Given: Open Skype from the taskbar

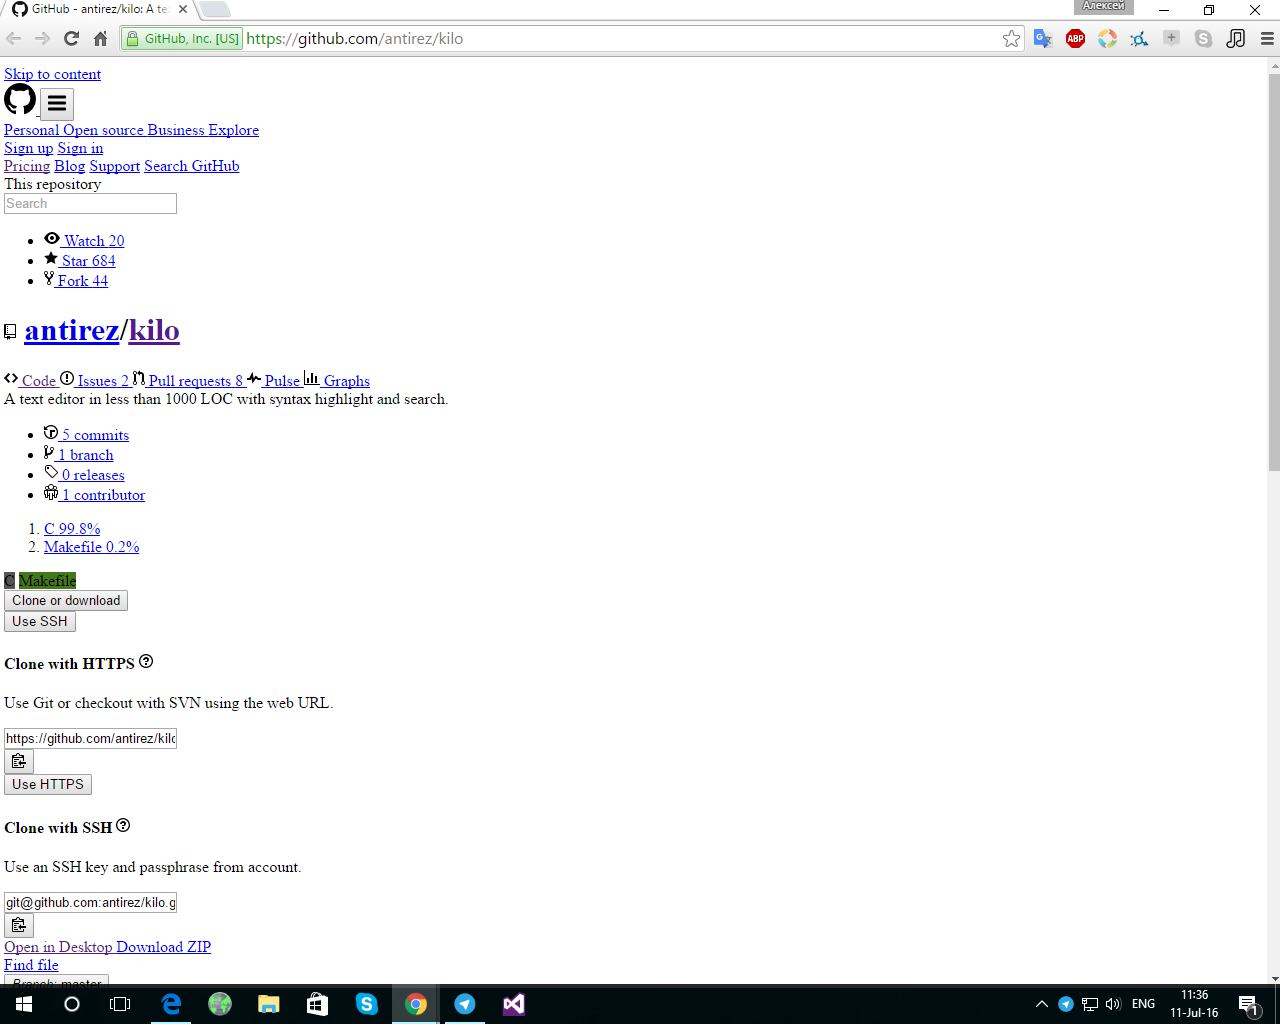Looking at the screenshot, I should pyautogui.click(x=367, y=1004).
